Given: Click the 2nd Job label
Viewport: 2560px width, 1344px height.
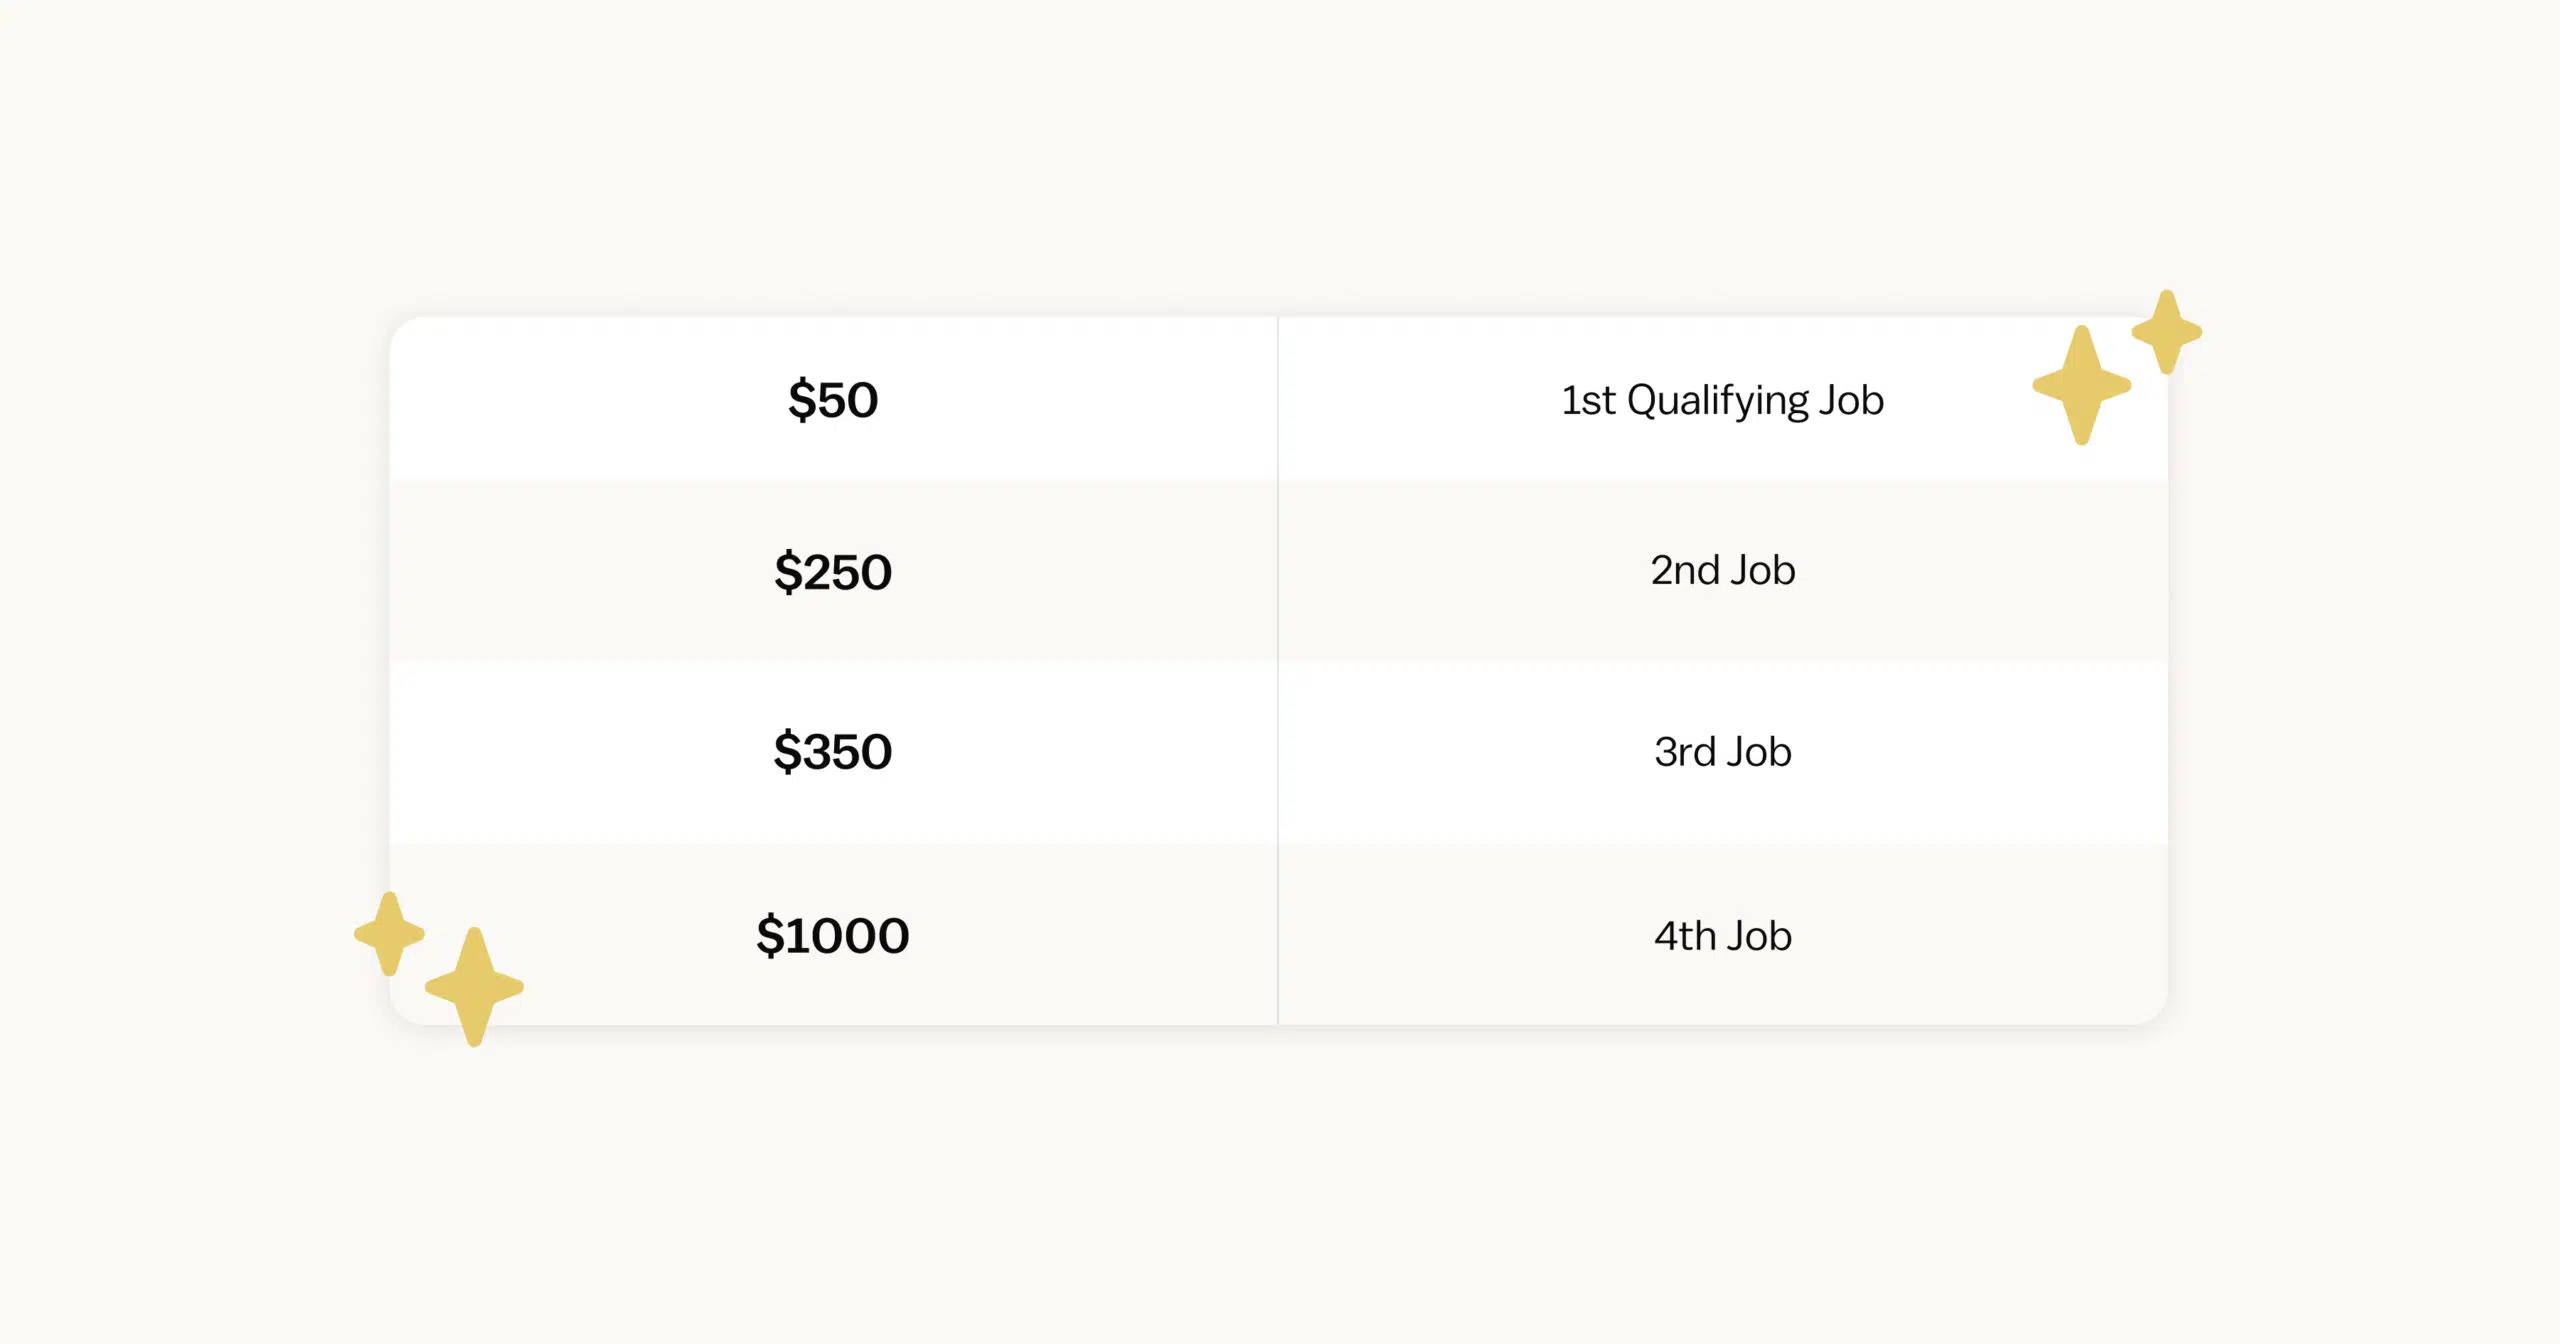Looking at the screenshot, I should coord(1722,570).
